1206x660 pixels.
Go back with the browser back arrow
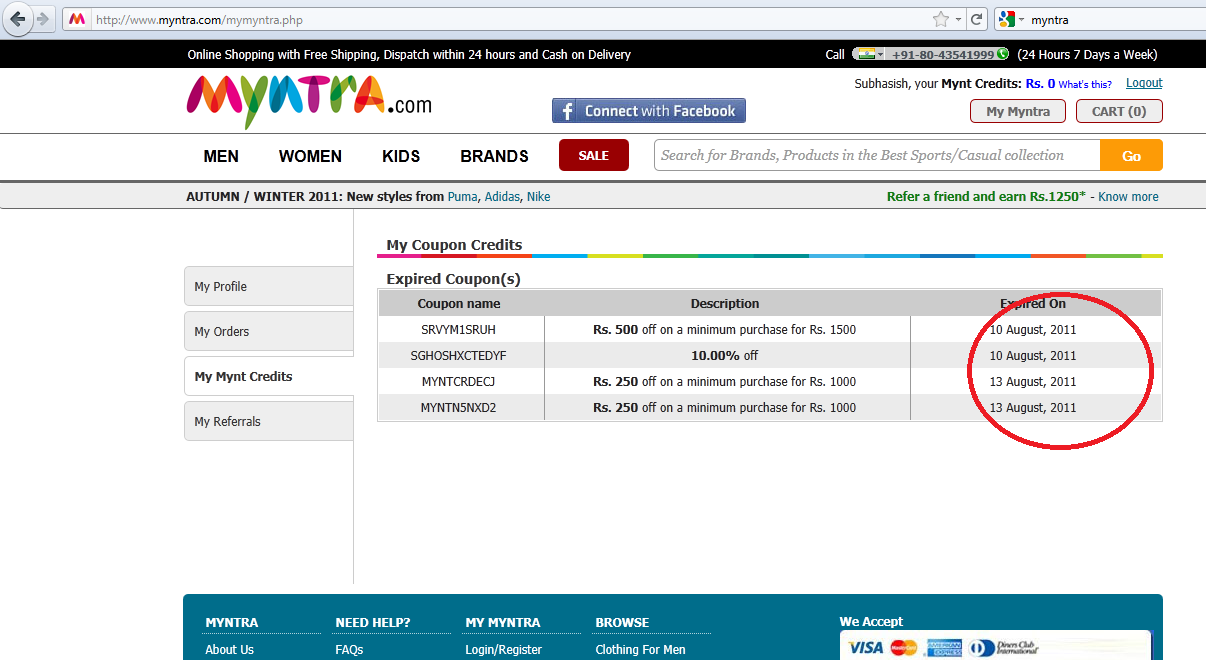(18, 19)
